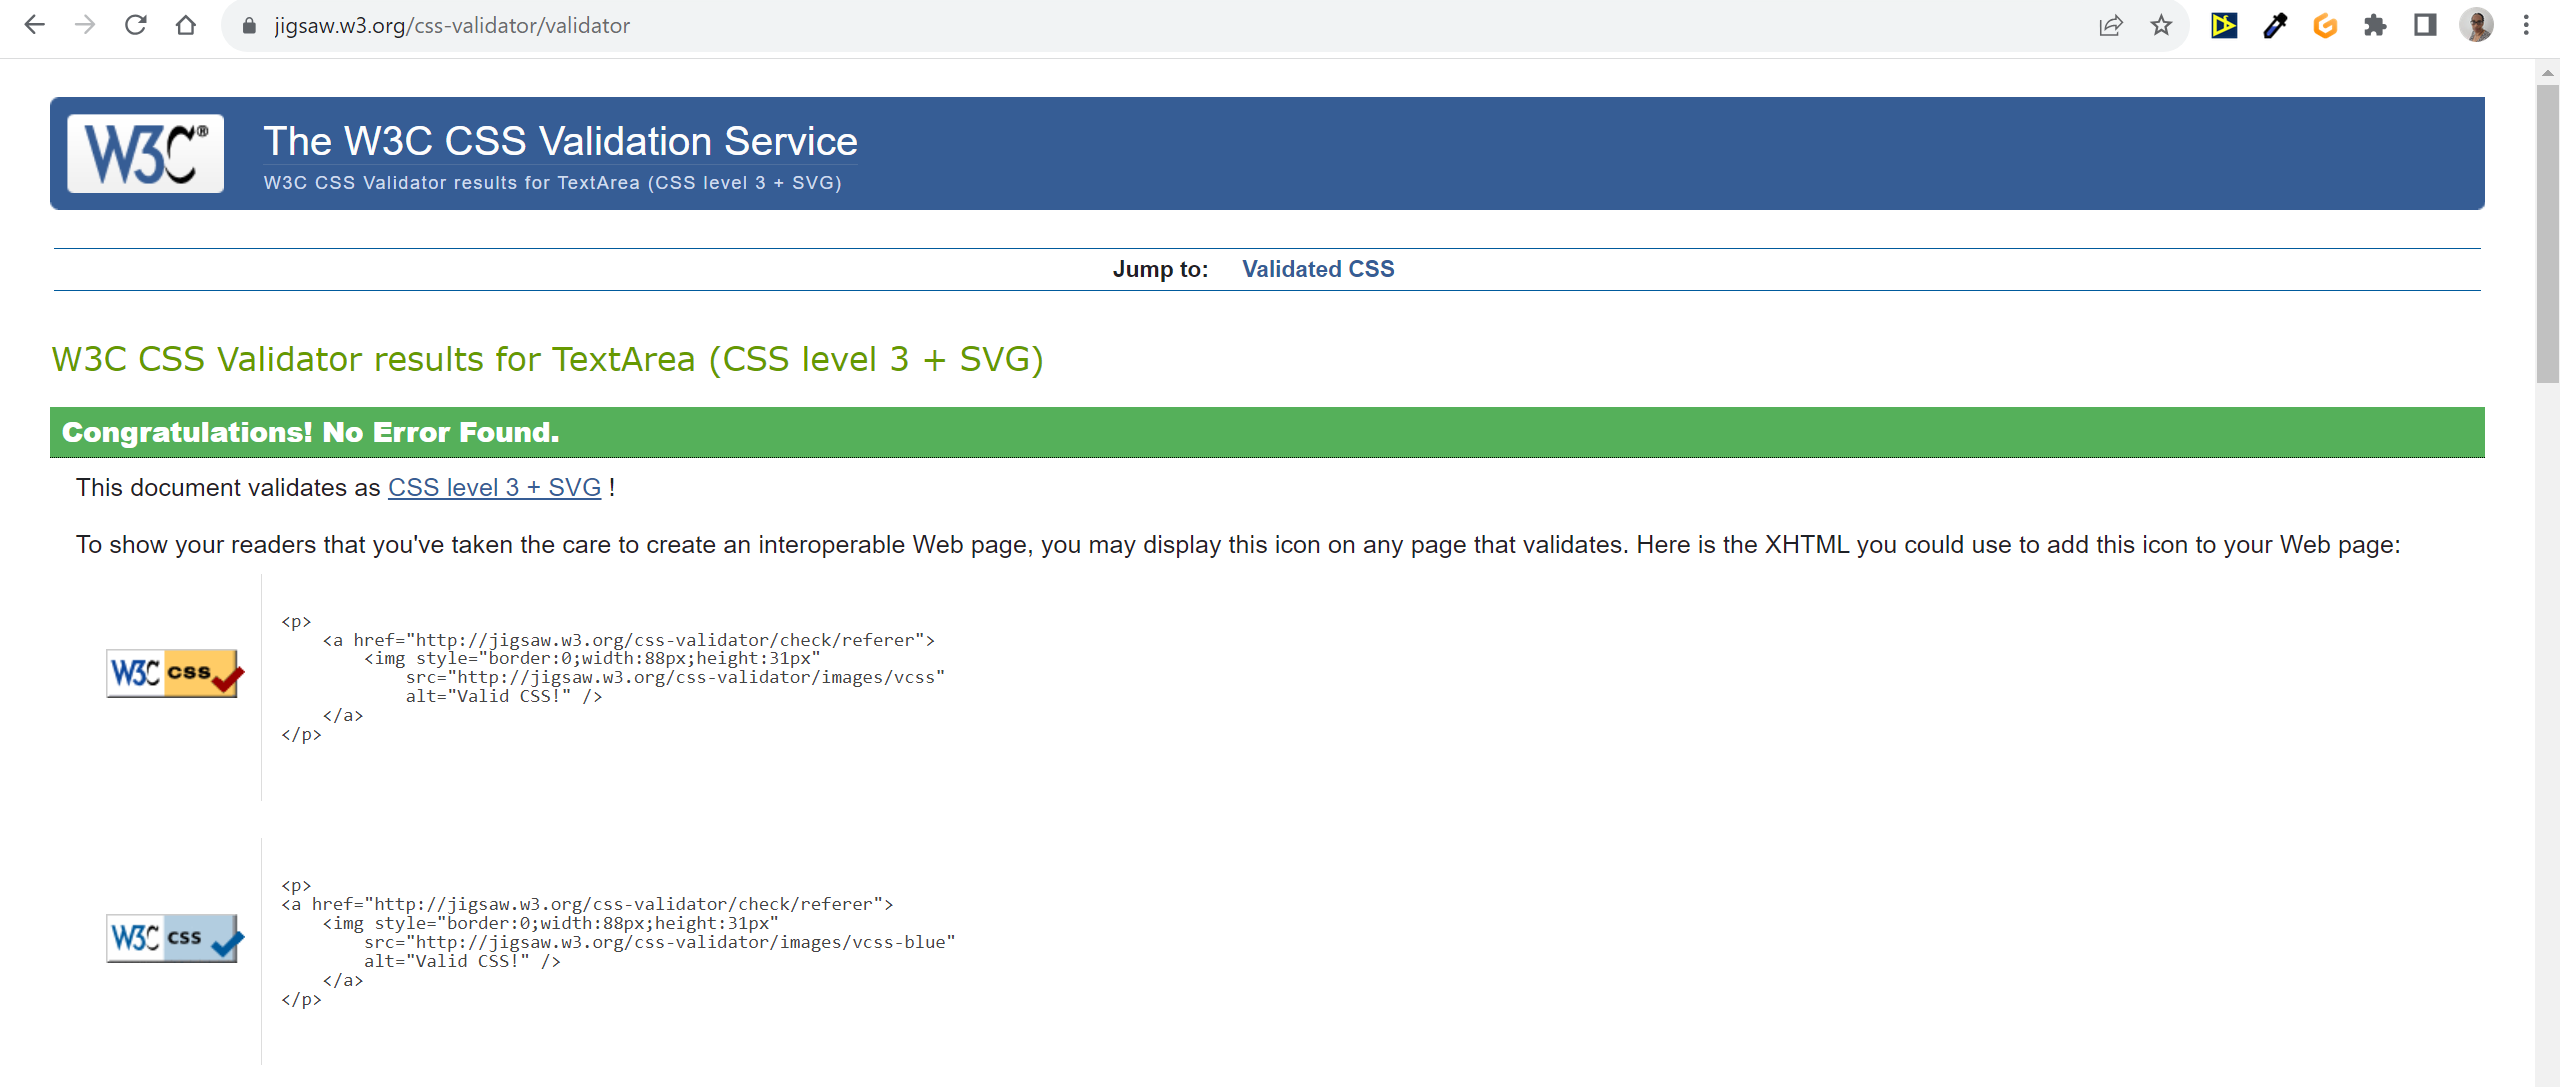The width and height of the screenshot is (2560, 1087).
Task: Click the browser back arrow
Action: coord(35,25)
